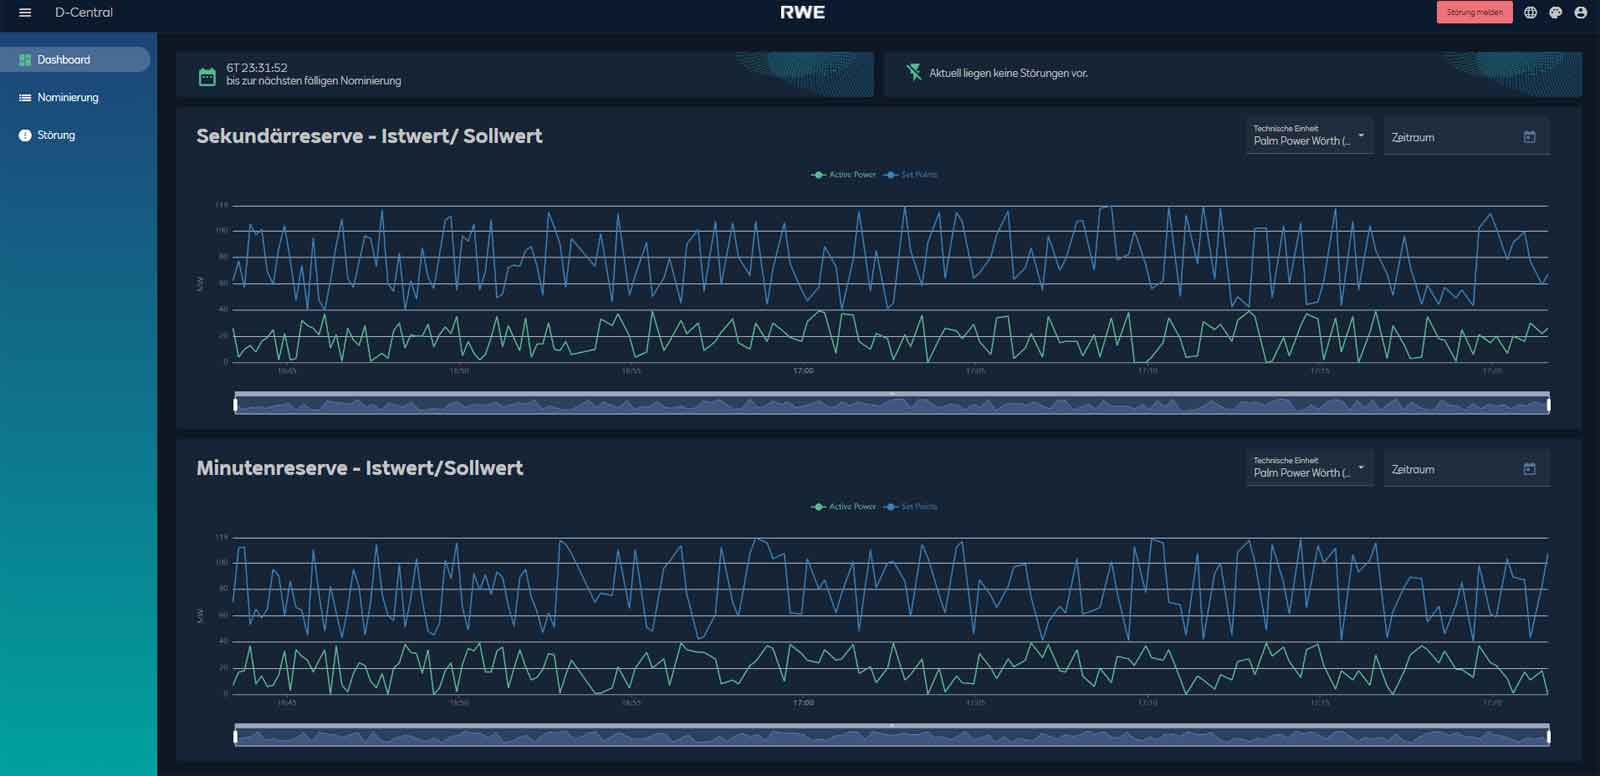1600x776 pixels.
Task: Expand Technische Einheit dropdown in Sekundärreserve panel
Action: pos(1309,137)
